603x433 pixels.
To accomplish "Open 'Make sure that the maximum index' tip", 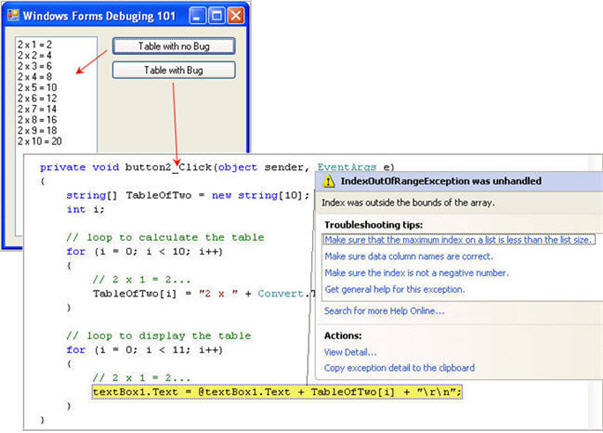I will pos(459,240).
